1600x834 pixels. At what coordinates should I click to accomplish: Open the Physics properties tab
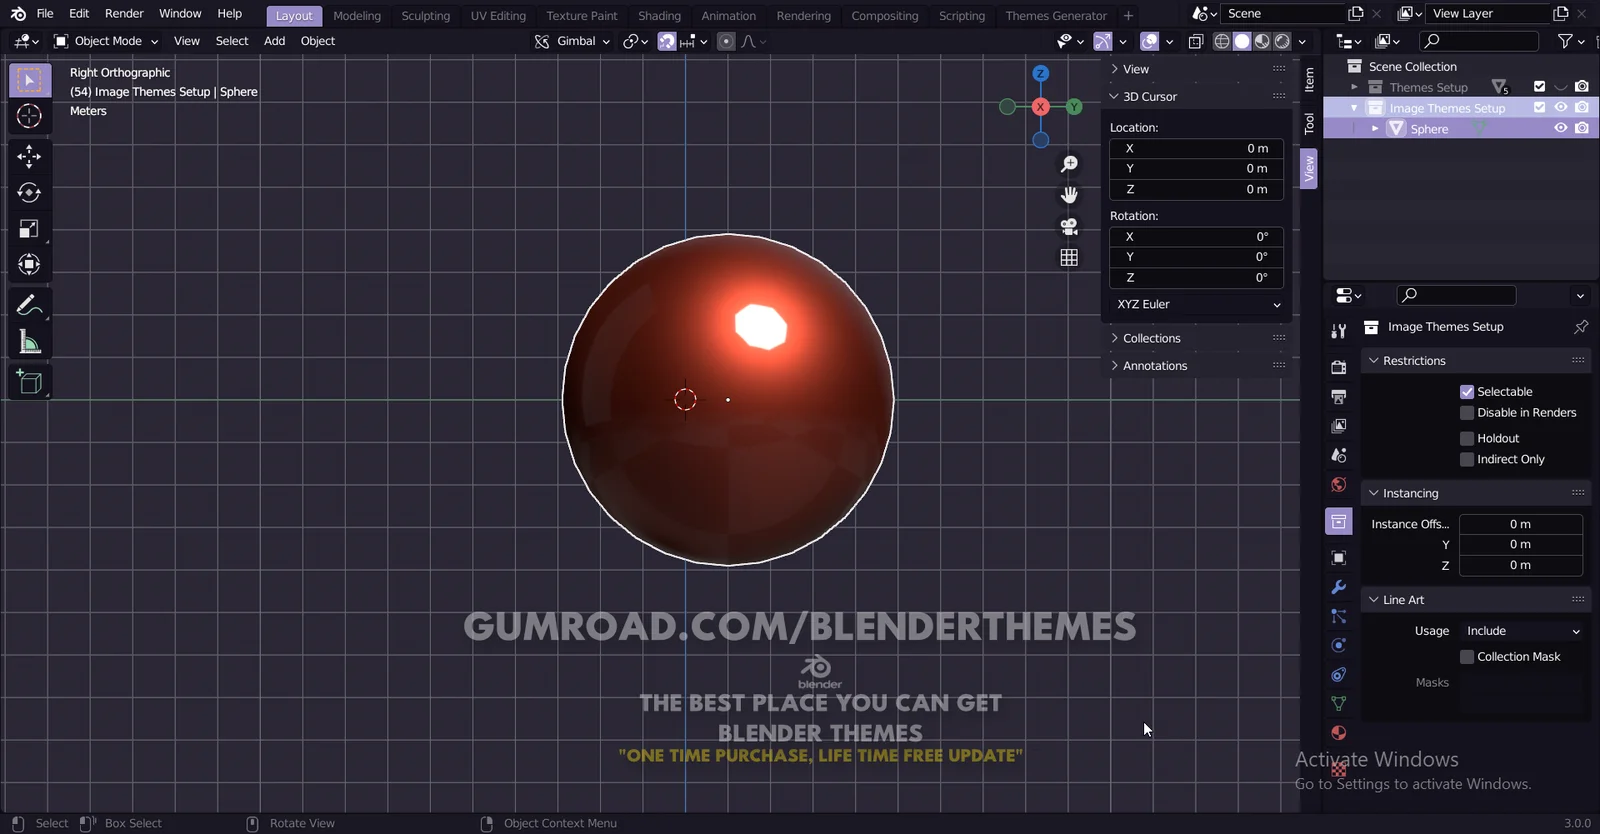click(1339, 645)
